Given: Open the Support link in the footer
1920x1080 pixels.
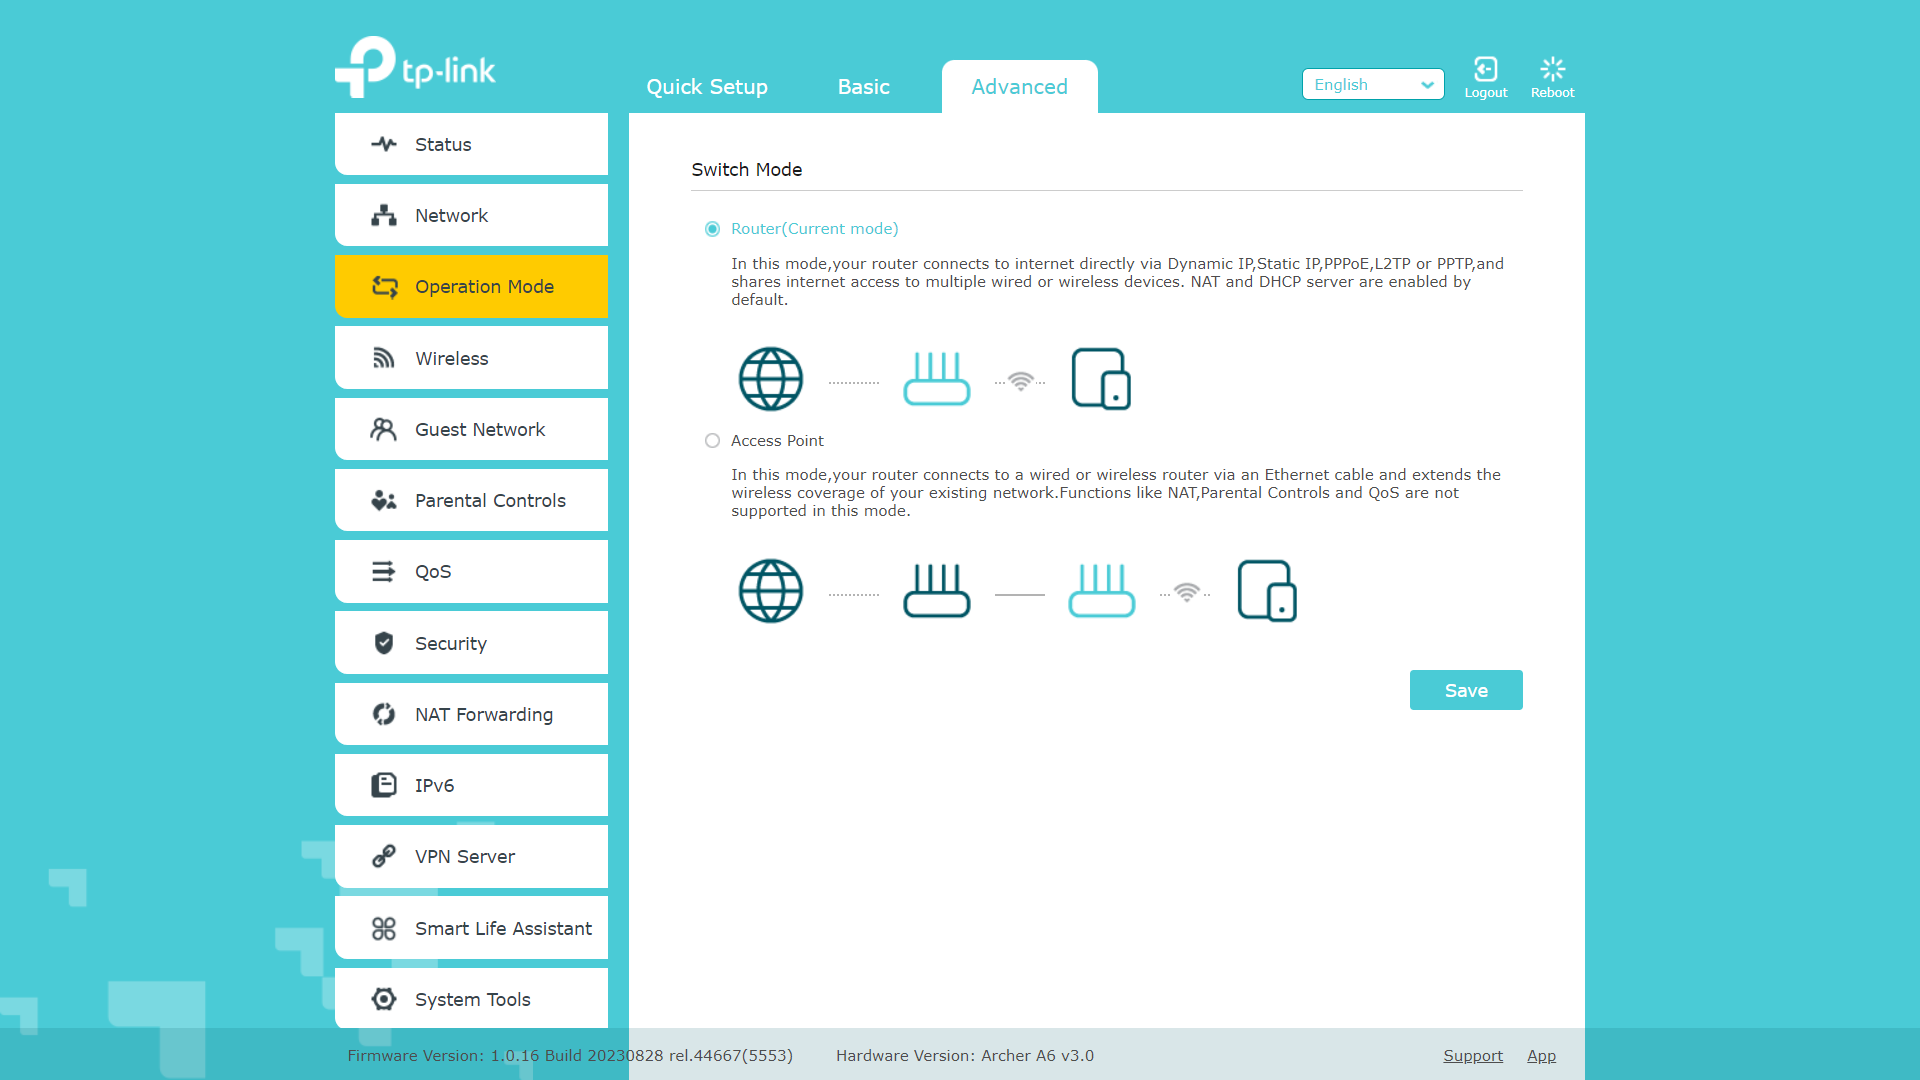Looking at the screenshot, I should tap(1472, 1056).
